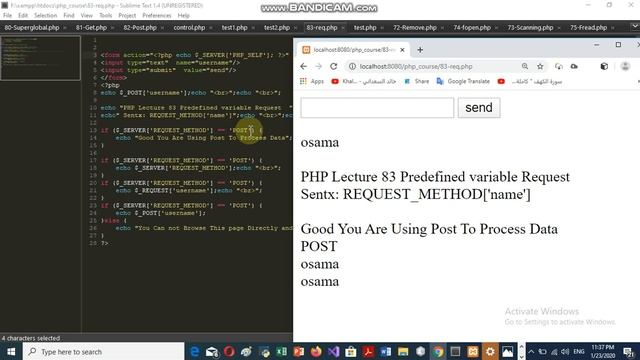
Task: Open the Selection menu
Action: pos(45,16)
